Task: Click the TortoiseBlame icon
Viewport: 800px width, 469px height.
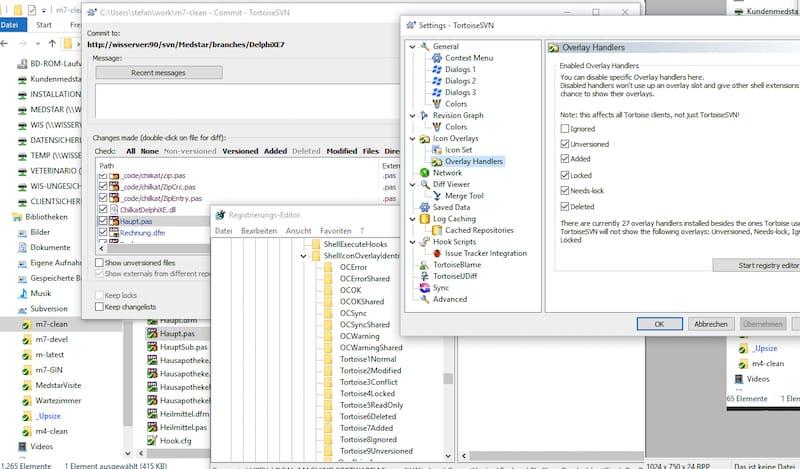Action: click(424, 265)
